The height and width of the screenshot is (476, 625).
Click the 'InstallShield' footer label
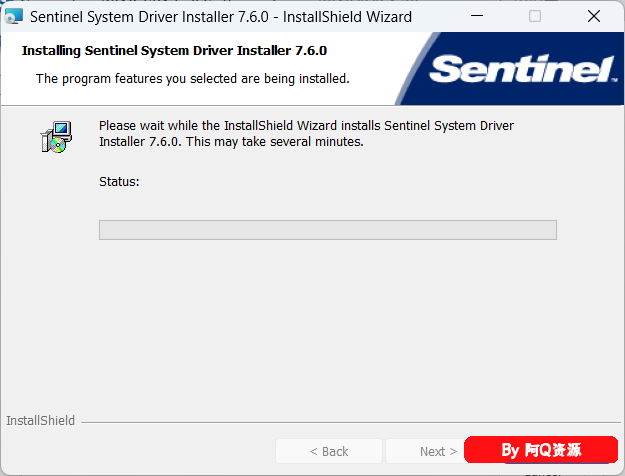[x=40, y=421]
